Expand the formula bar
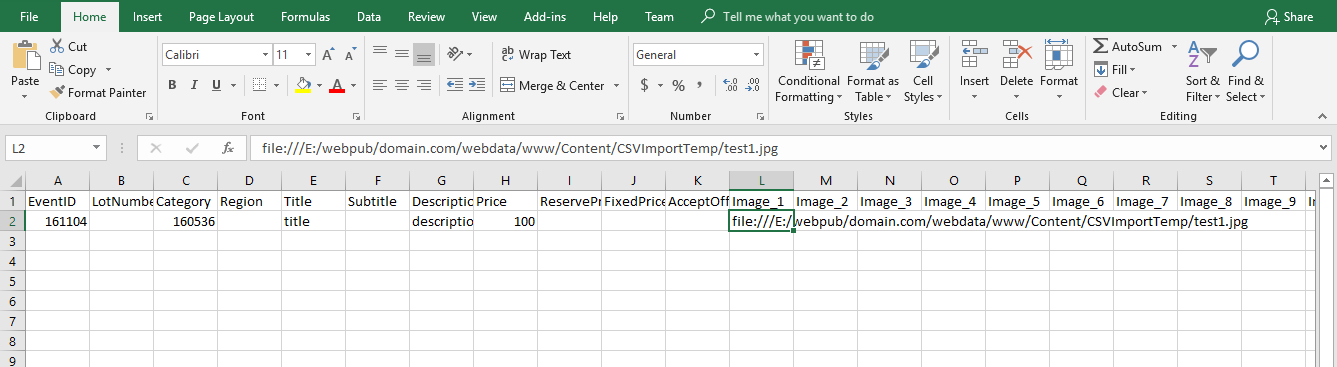The image size is (1337, 367). (1324, 148)
